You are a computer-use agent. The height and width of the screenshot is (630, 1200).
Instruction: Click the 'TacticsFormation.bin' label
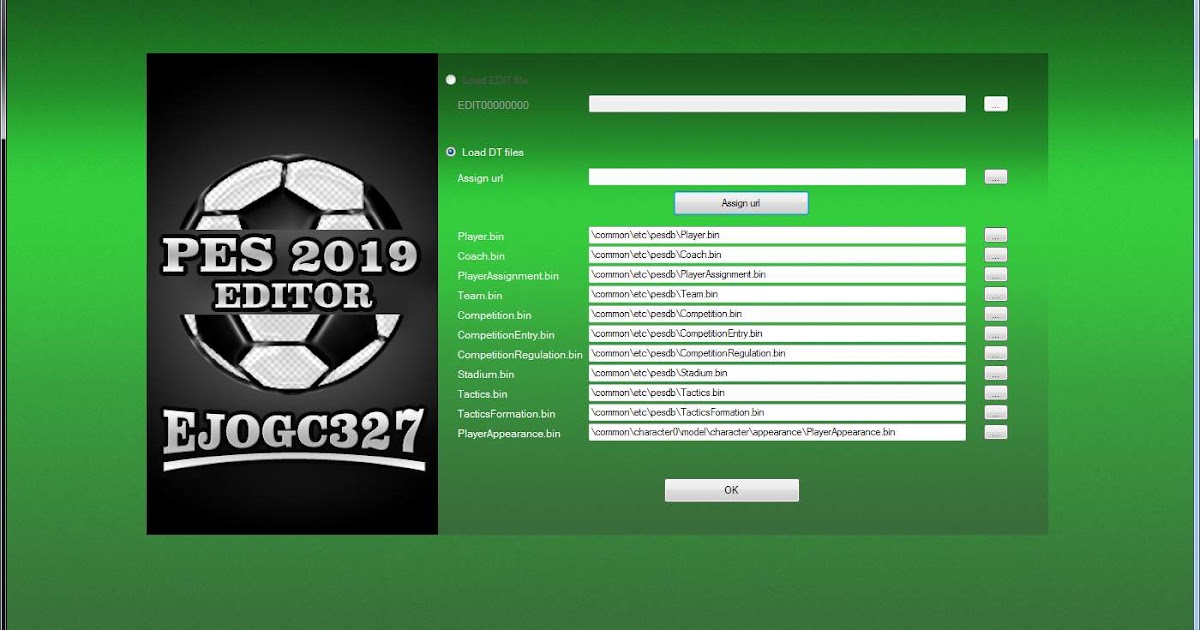(506, 414)
